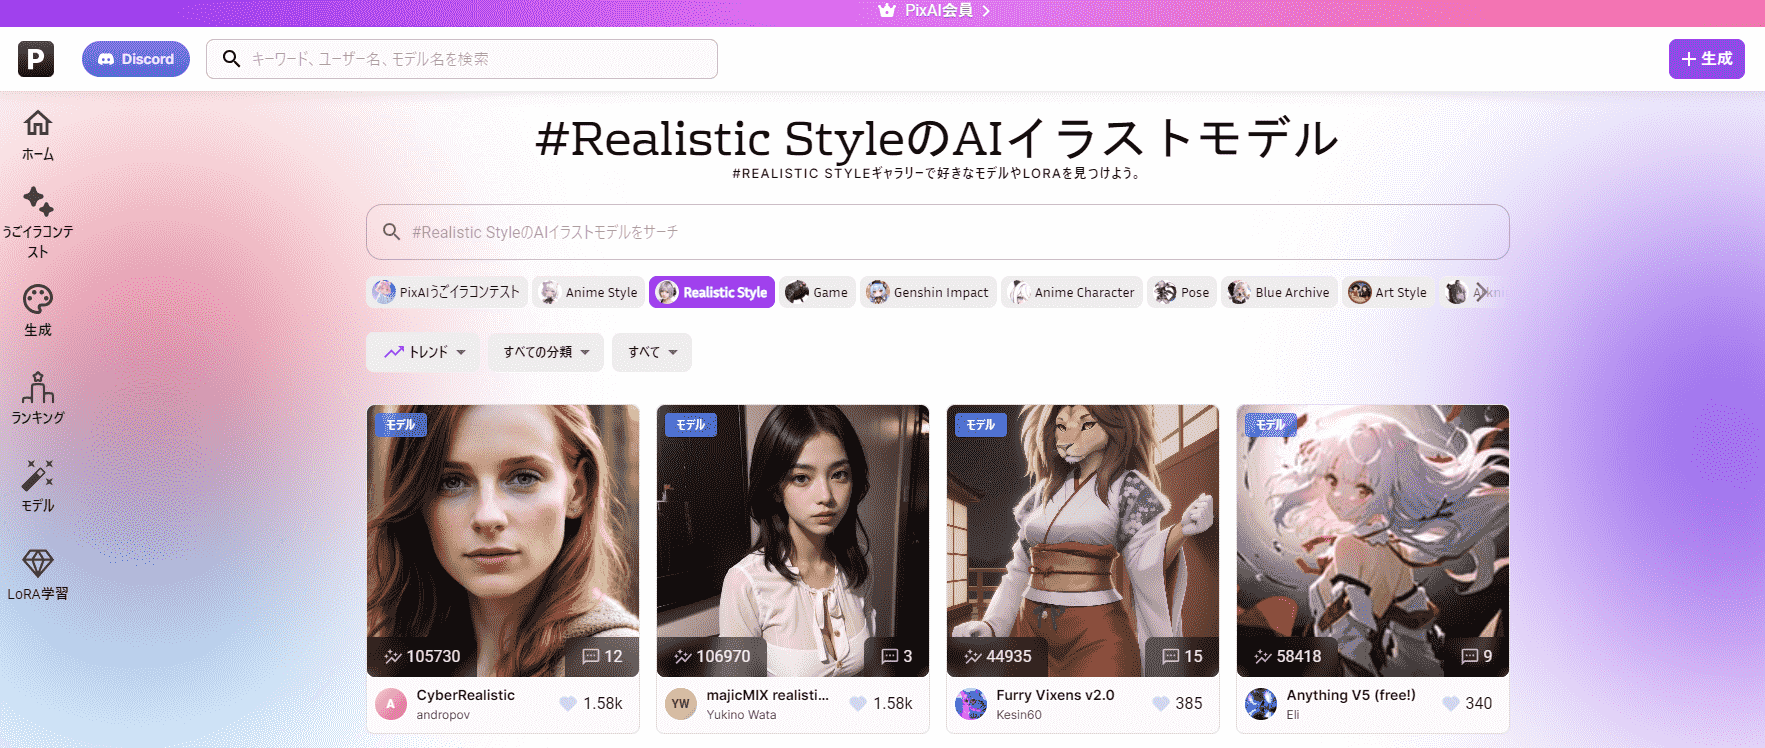This screenshot has height=748, width=1765.
Task: Expand the Trend sort dropdown
Action: coord(424,352)
